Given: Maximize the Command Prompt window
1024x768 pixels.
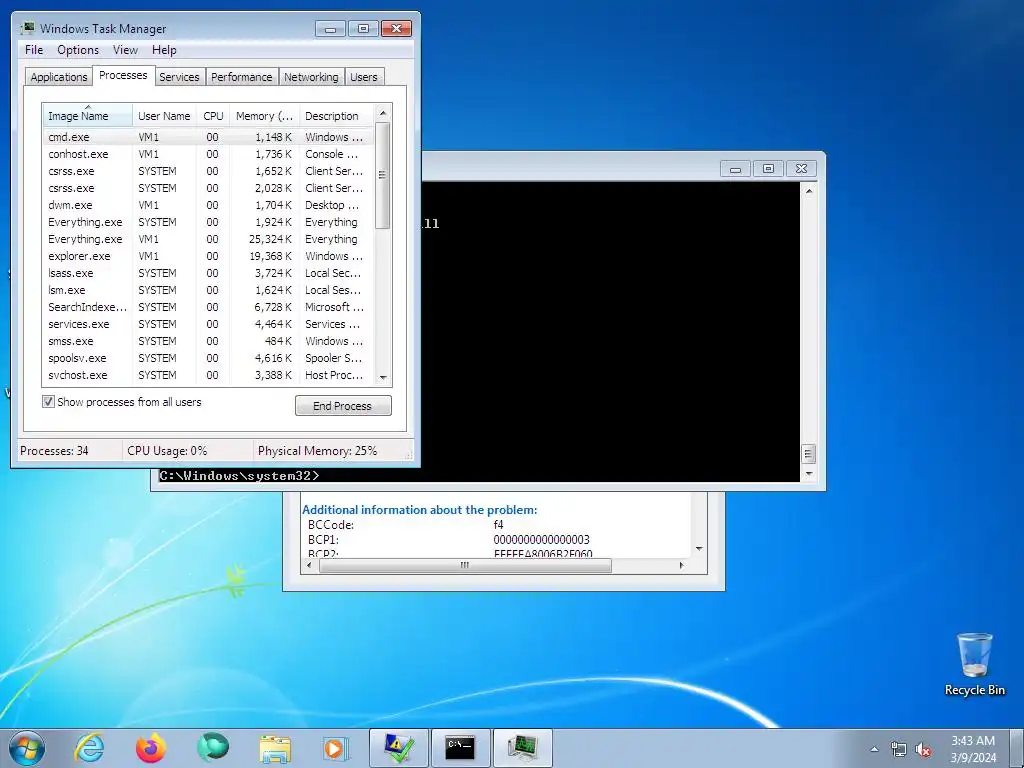Looking at the screenshot, I should (x=769, y=168).
